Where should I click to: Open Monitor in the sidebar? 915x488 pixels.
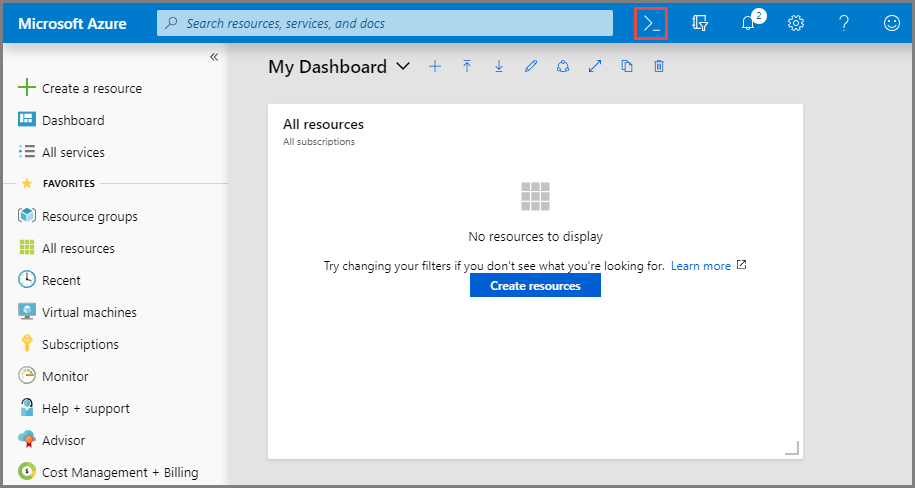(x=65, y=377)
